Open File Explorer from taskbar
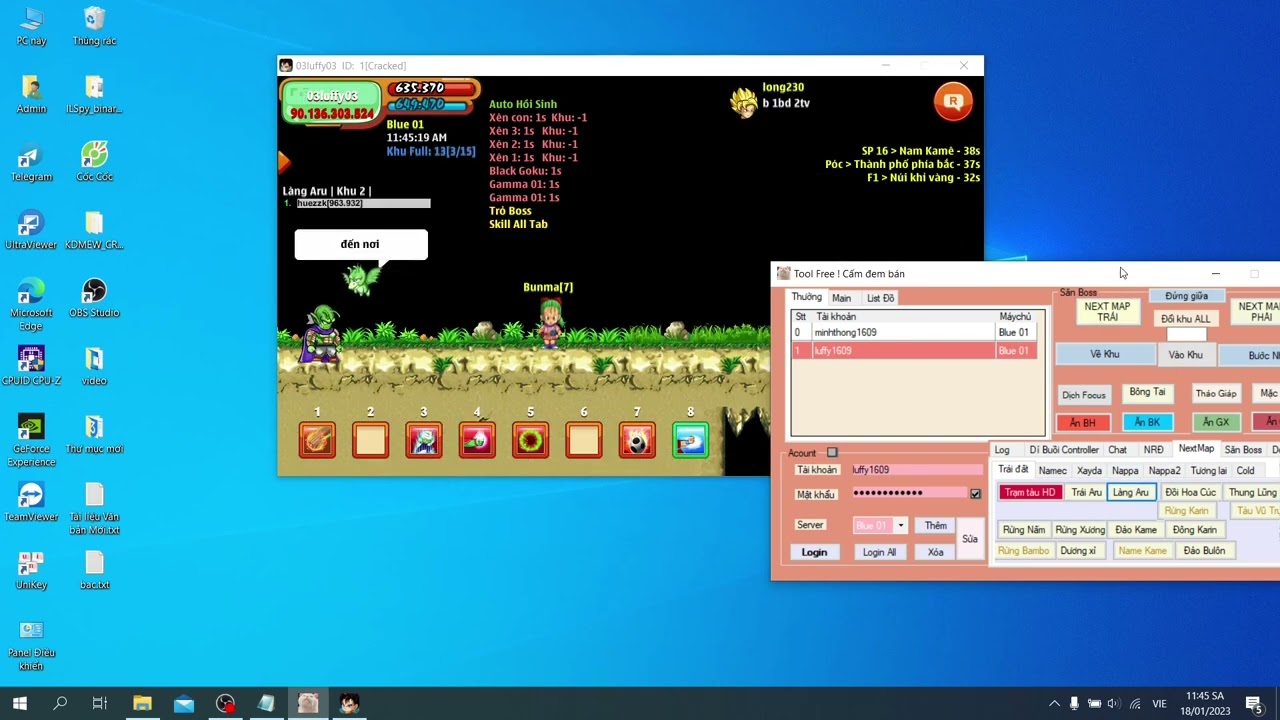Viewport: 1280px width, 720px height. point(141,703)
